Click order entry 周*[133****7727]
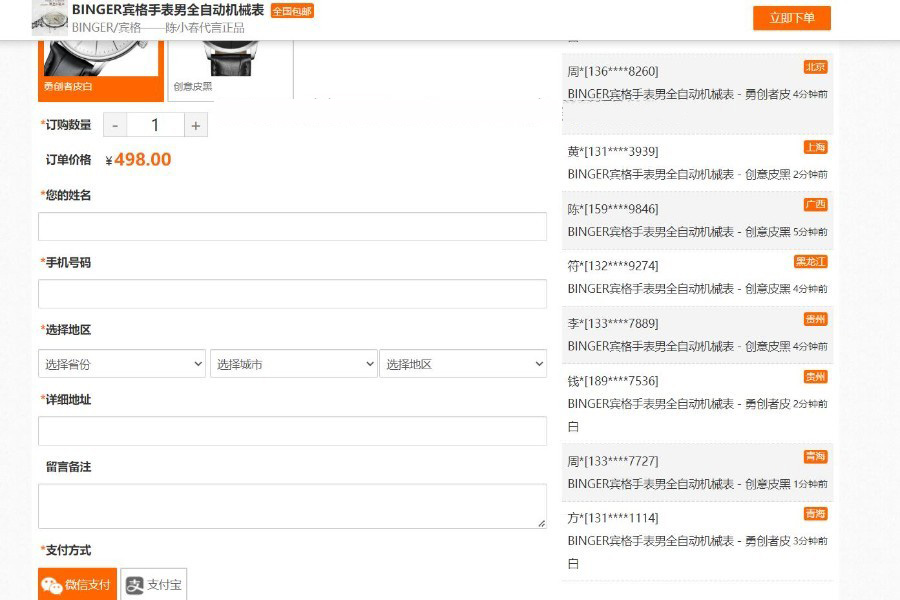The width and height of the screenshot is (900, 600). click(697, 473)
